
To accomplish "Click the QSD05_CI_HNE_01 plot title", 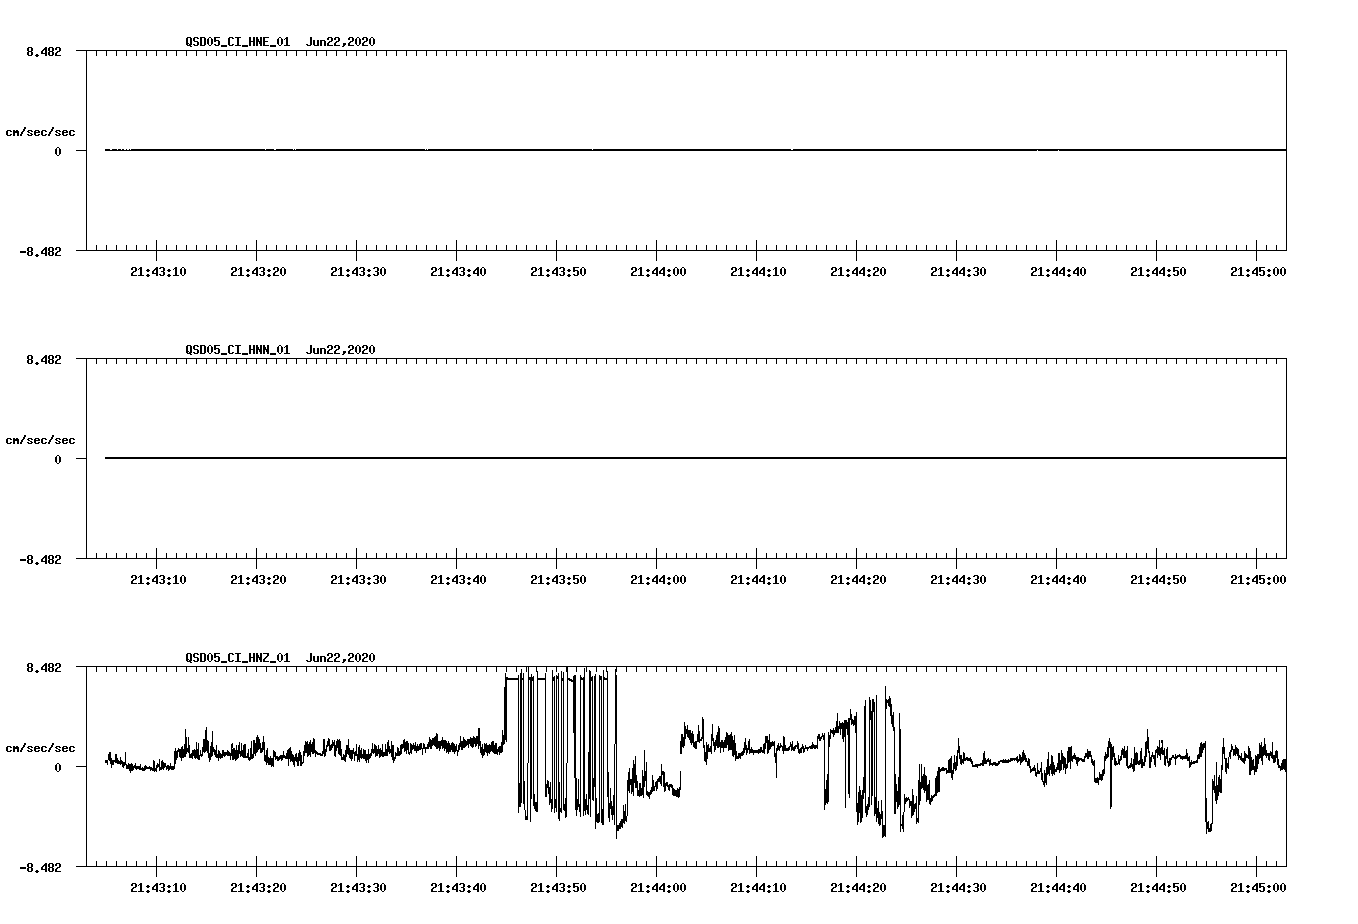I will point(280,42).
